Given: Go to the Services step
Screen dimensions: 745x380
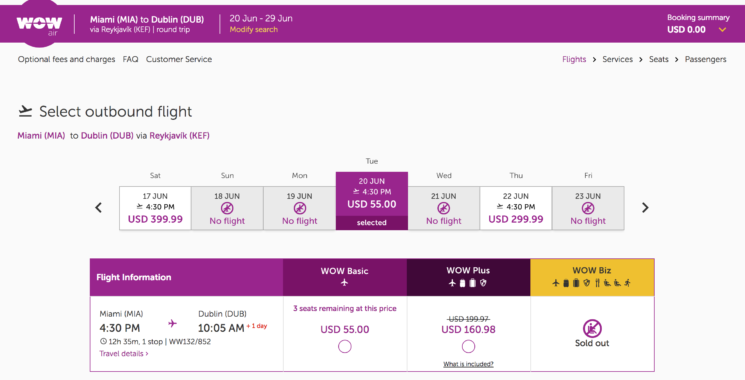Looking at the screenshot, I should click(x=617, y=59).
